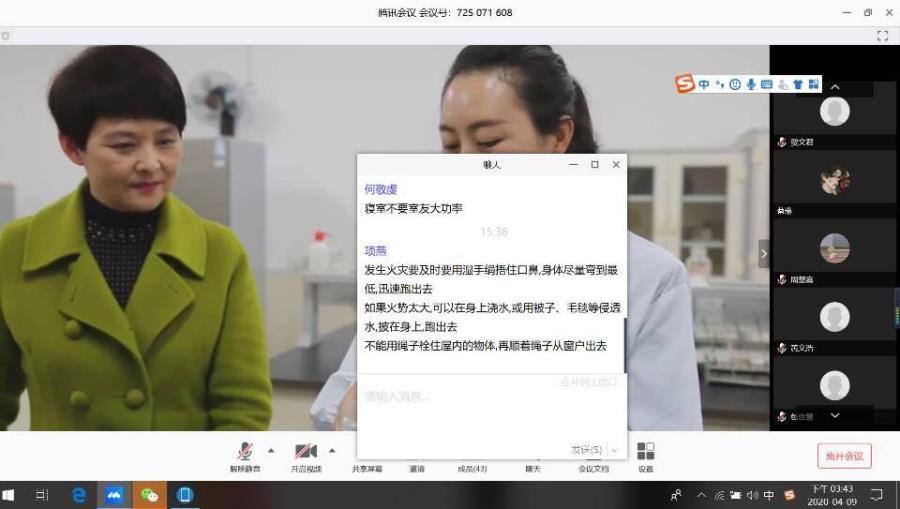
Task: Show hidden system tray icons
Action: (x=701, y=495)
